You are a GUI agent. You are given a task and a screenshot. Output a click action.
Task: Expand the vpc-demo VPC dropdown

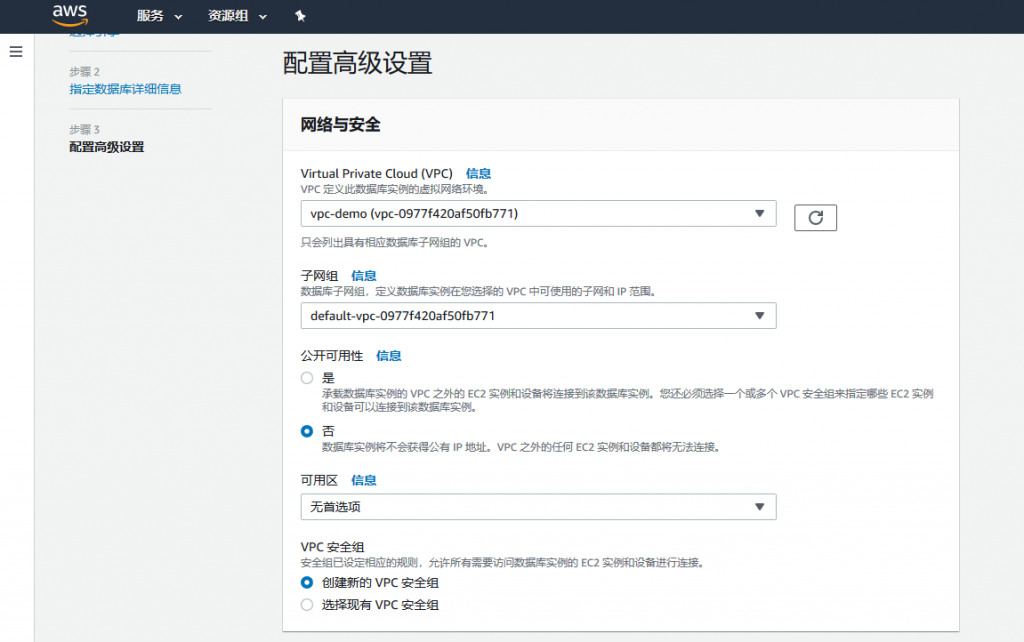pyautogui.click(x=538, y=214)
